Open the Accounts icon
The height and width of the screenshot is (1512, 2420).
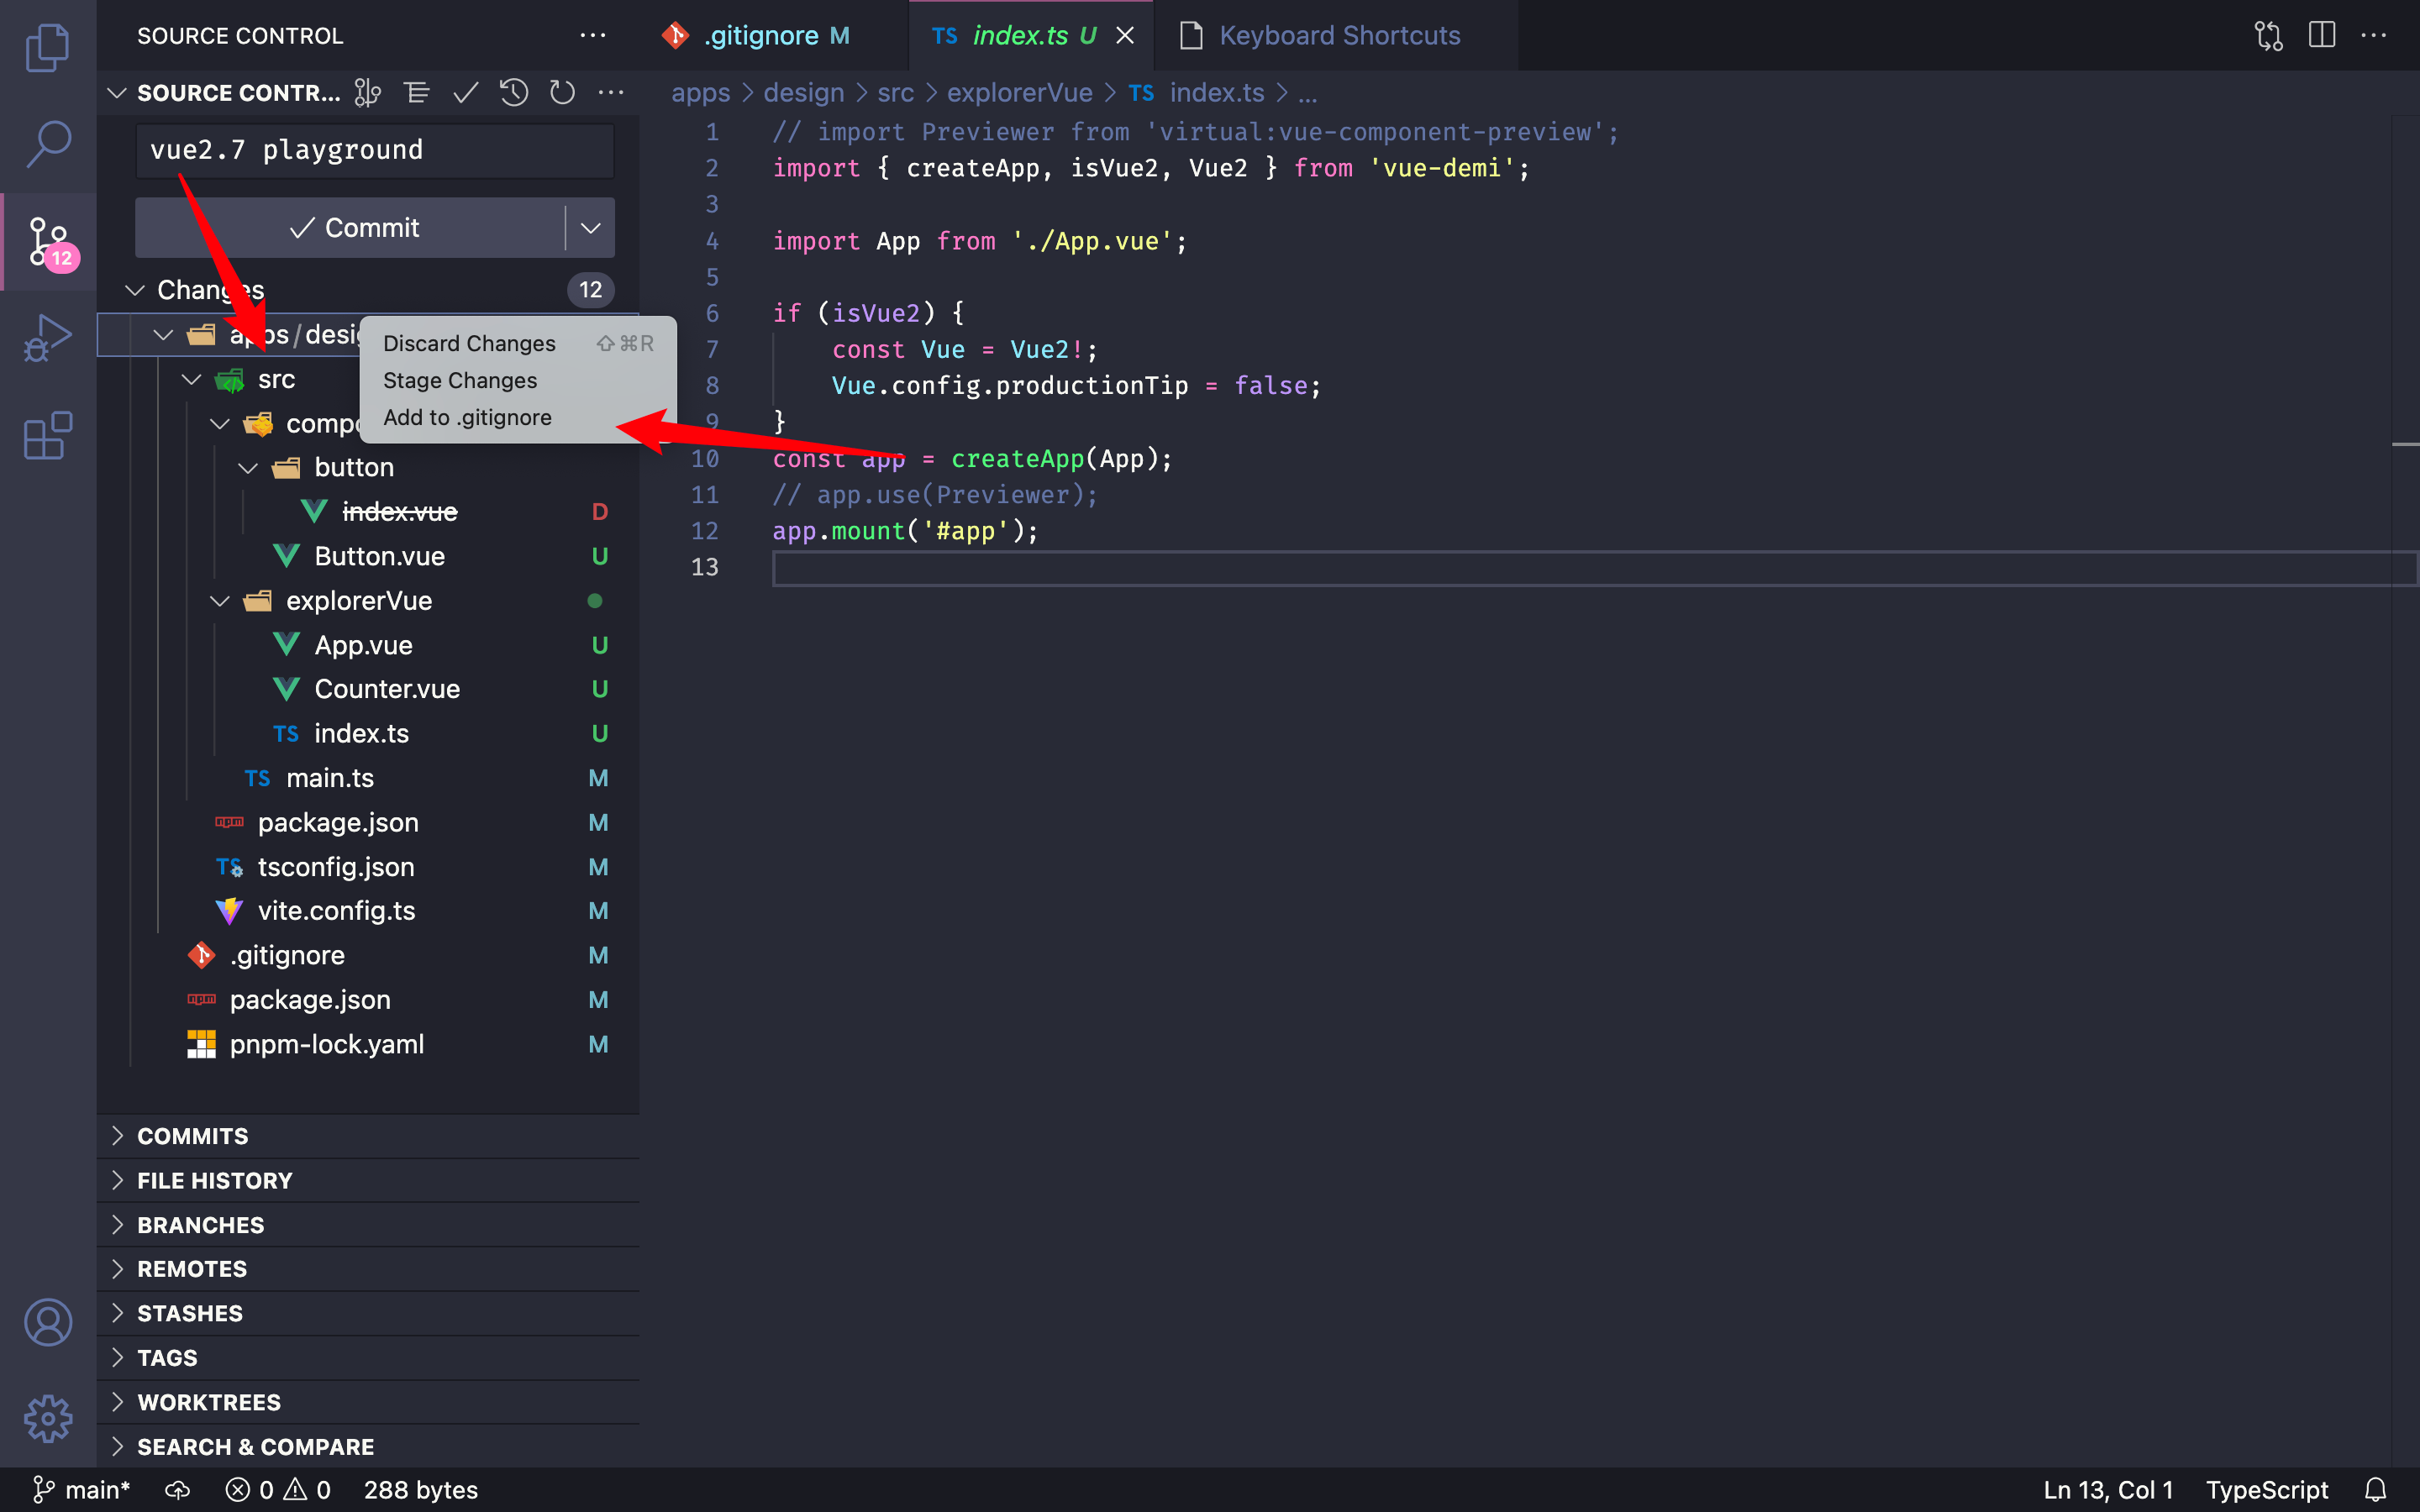[x=47, y=1322]
